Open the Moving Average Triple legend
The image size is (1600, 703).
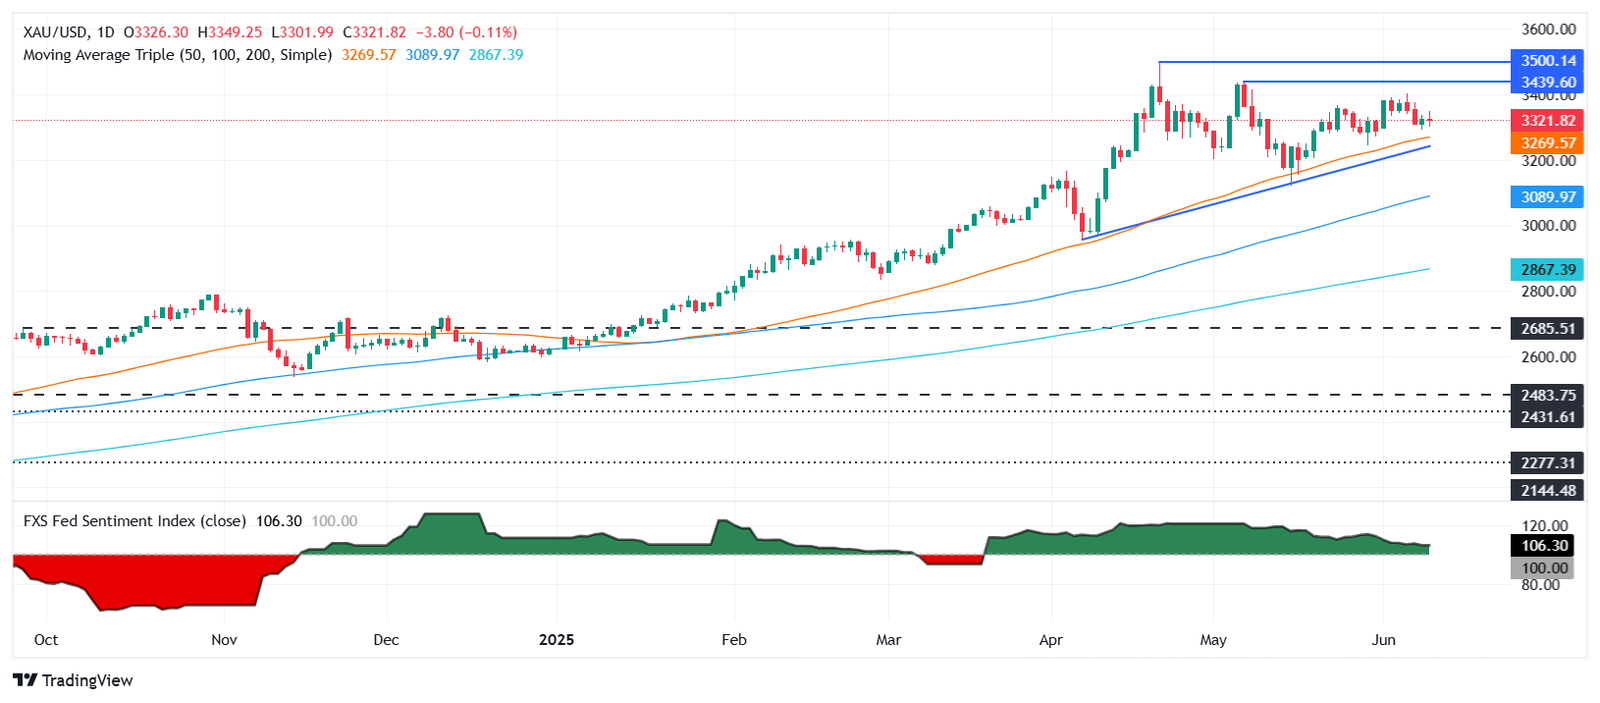pyautogui.click(x=177, y=55)
